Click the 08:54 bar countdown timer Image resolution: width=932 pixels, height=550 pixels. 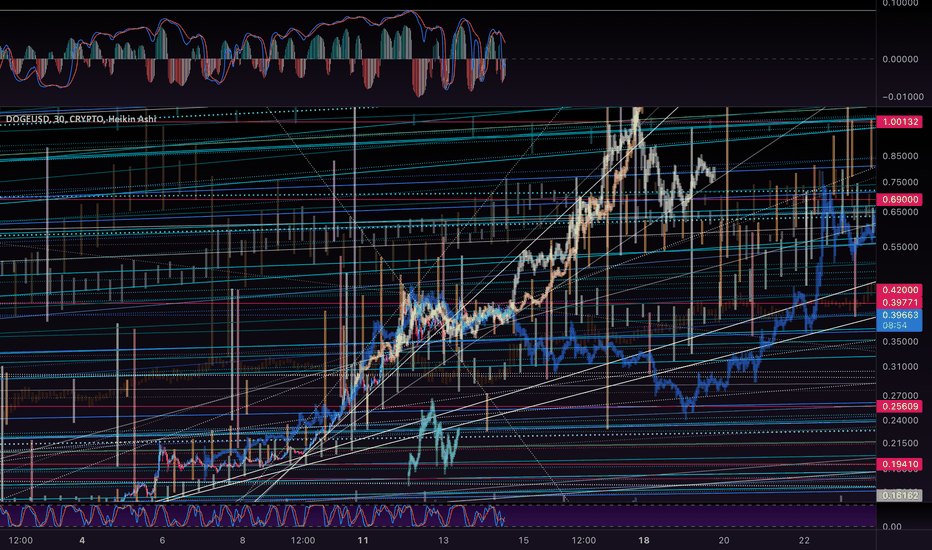point(895,326)
